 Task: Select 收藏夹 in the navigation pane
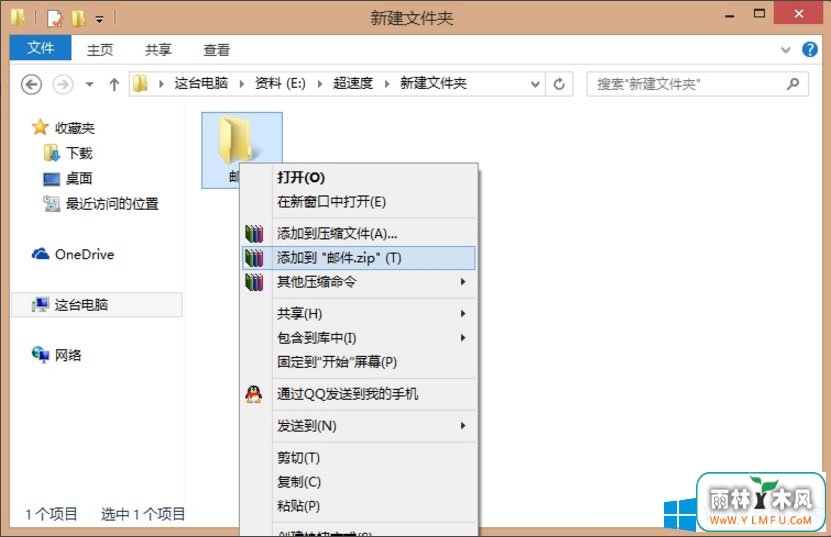tap(74, 128)
